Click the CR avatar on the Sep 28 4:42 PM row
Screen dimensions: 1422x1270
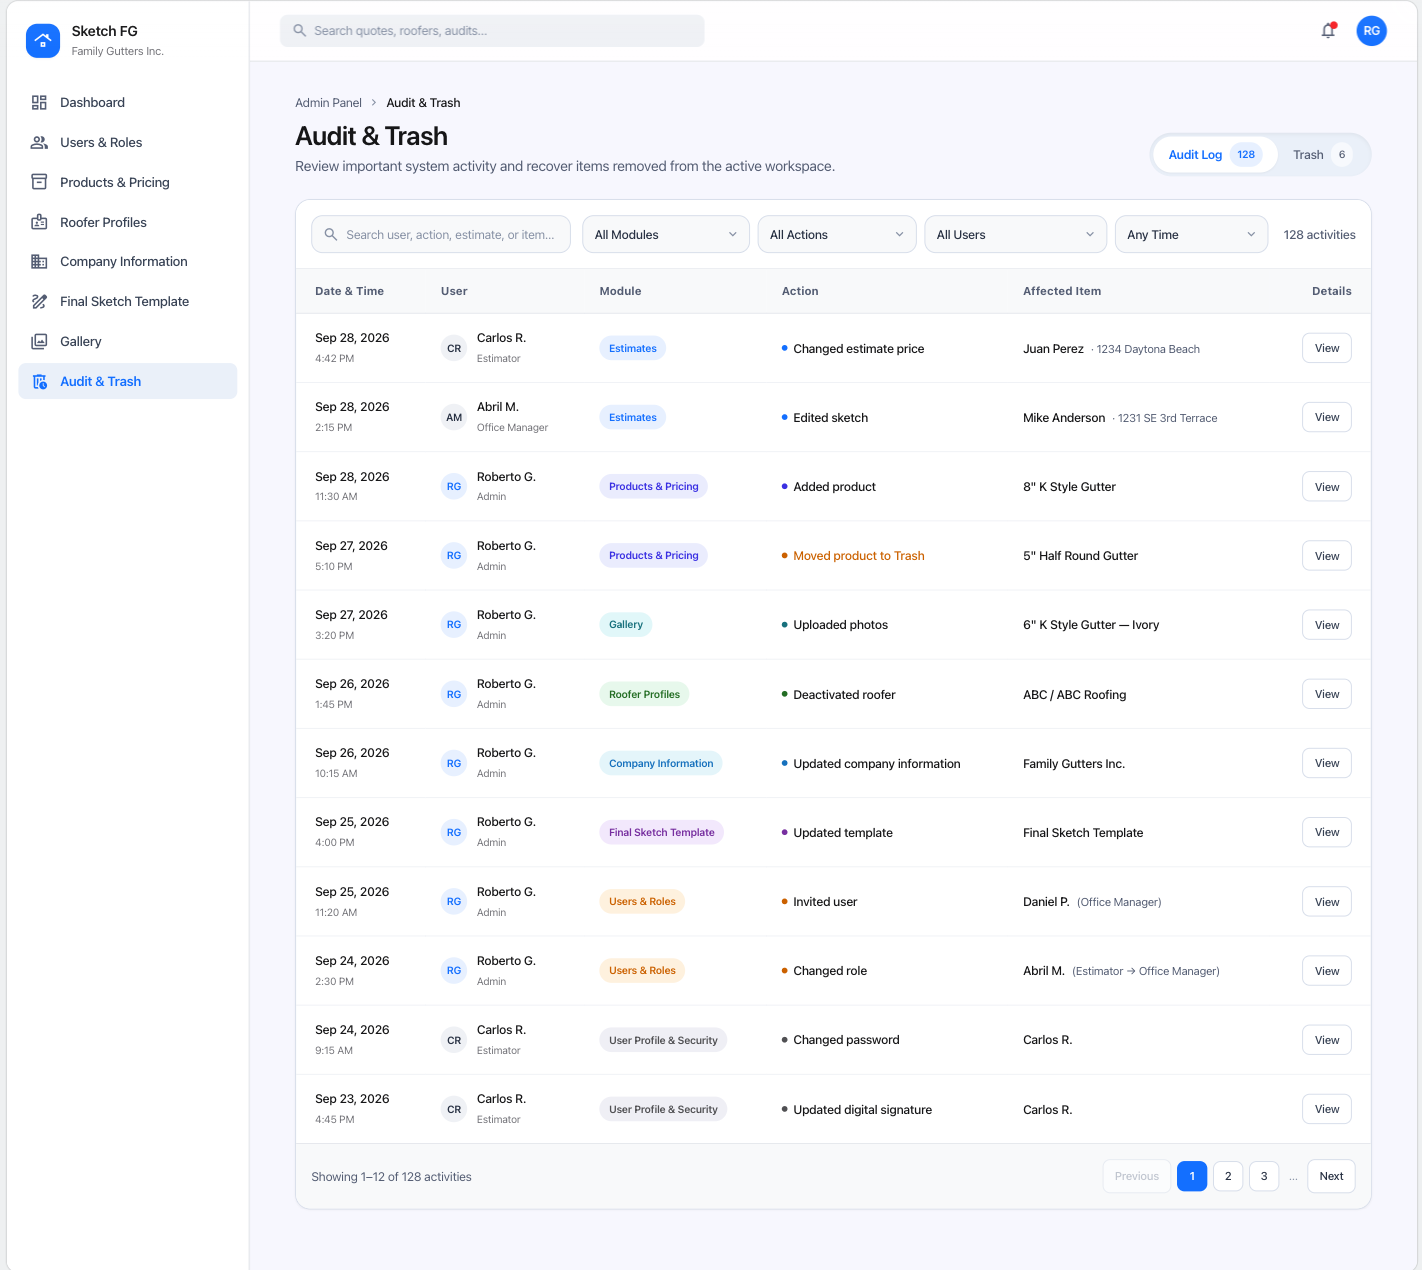tap(454, 348)
